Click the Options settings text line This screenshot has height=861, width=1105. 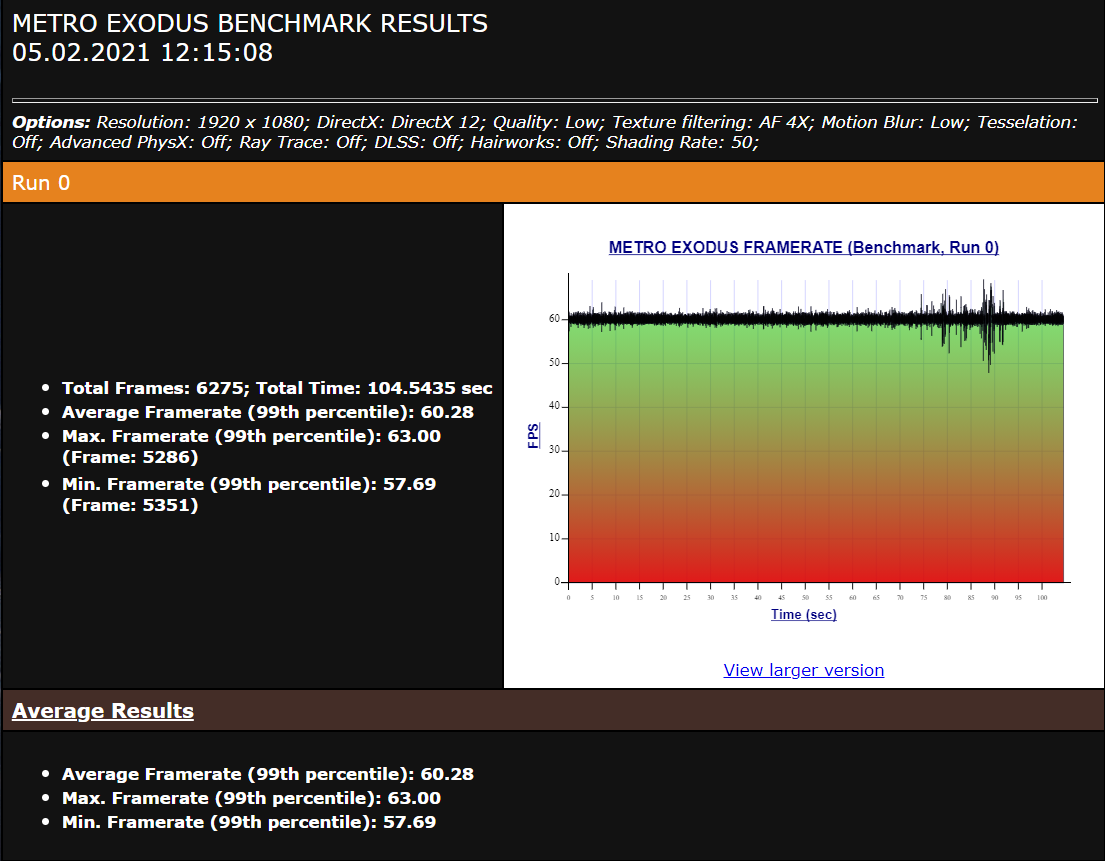544,132
